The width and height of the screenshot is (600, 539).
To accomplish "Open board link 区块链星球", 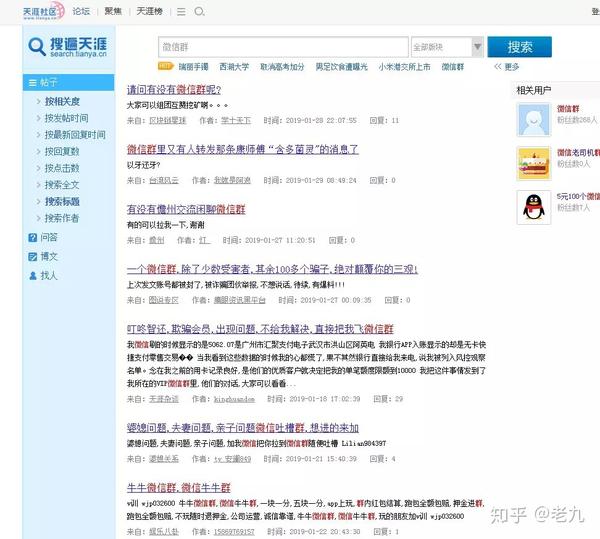I will (x=168, y=121).
